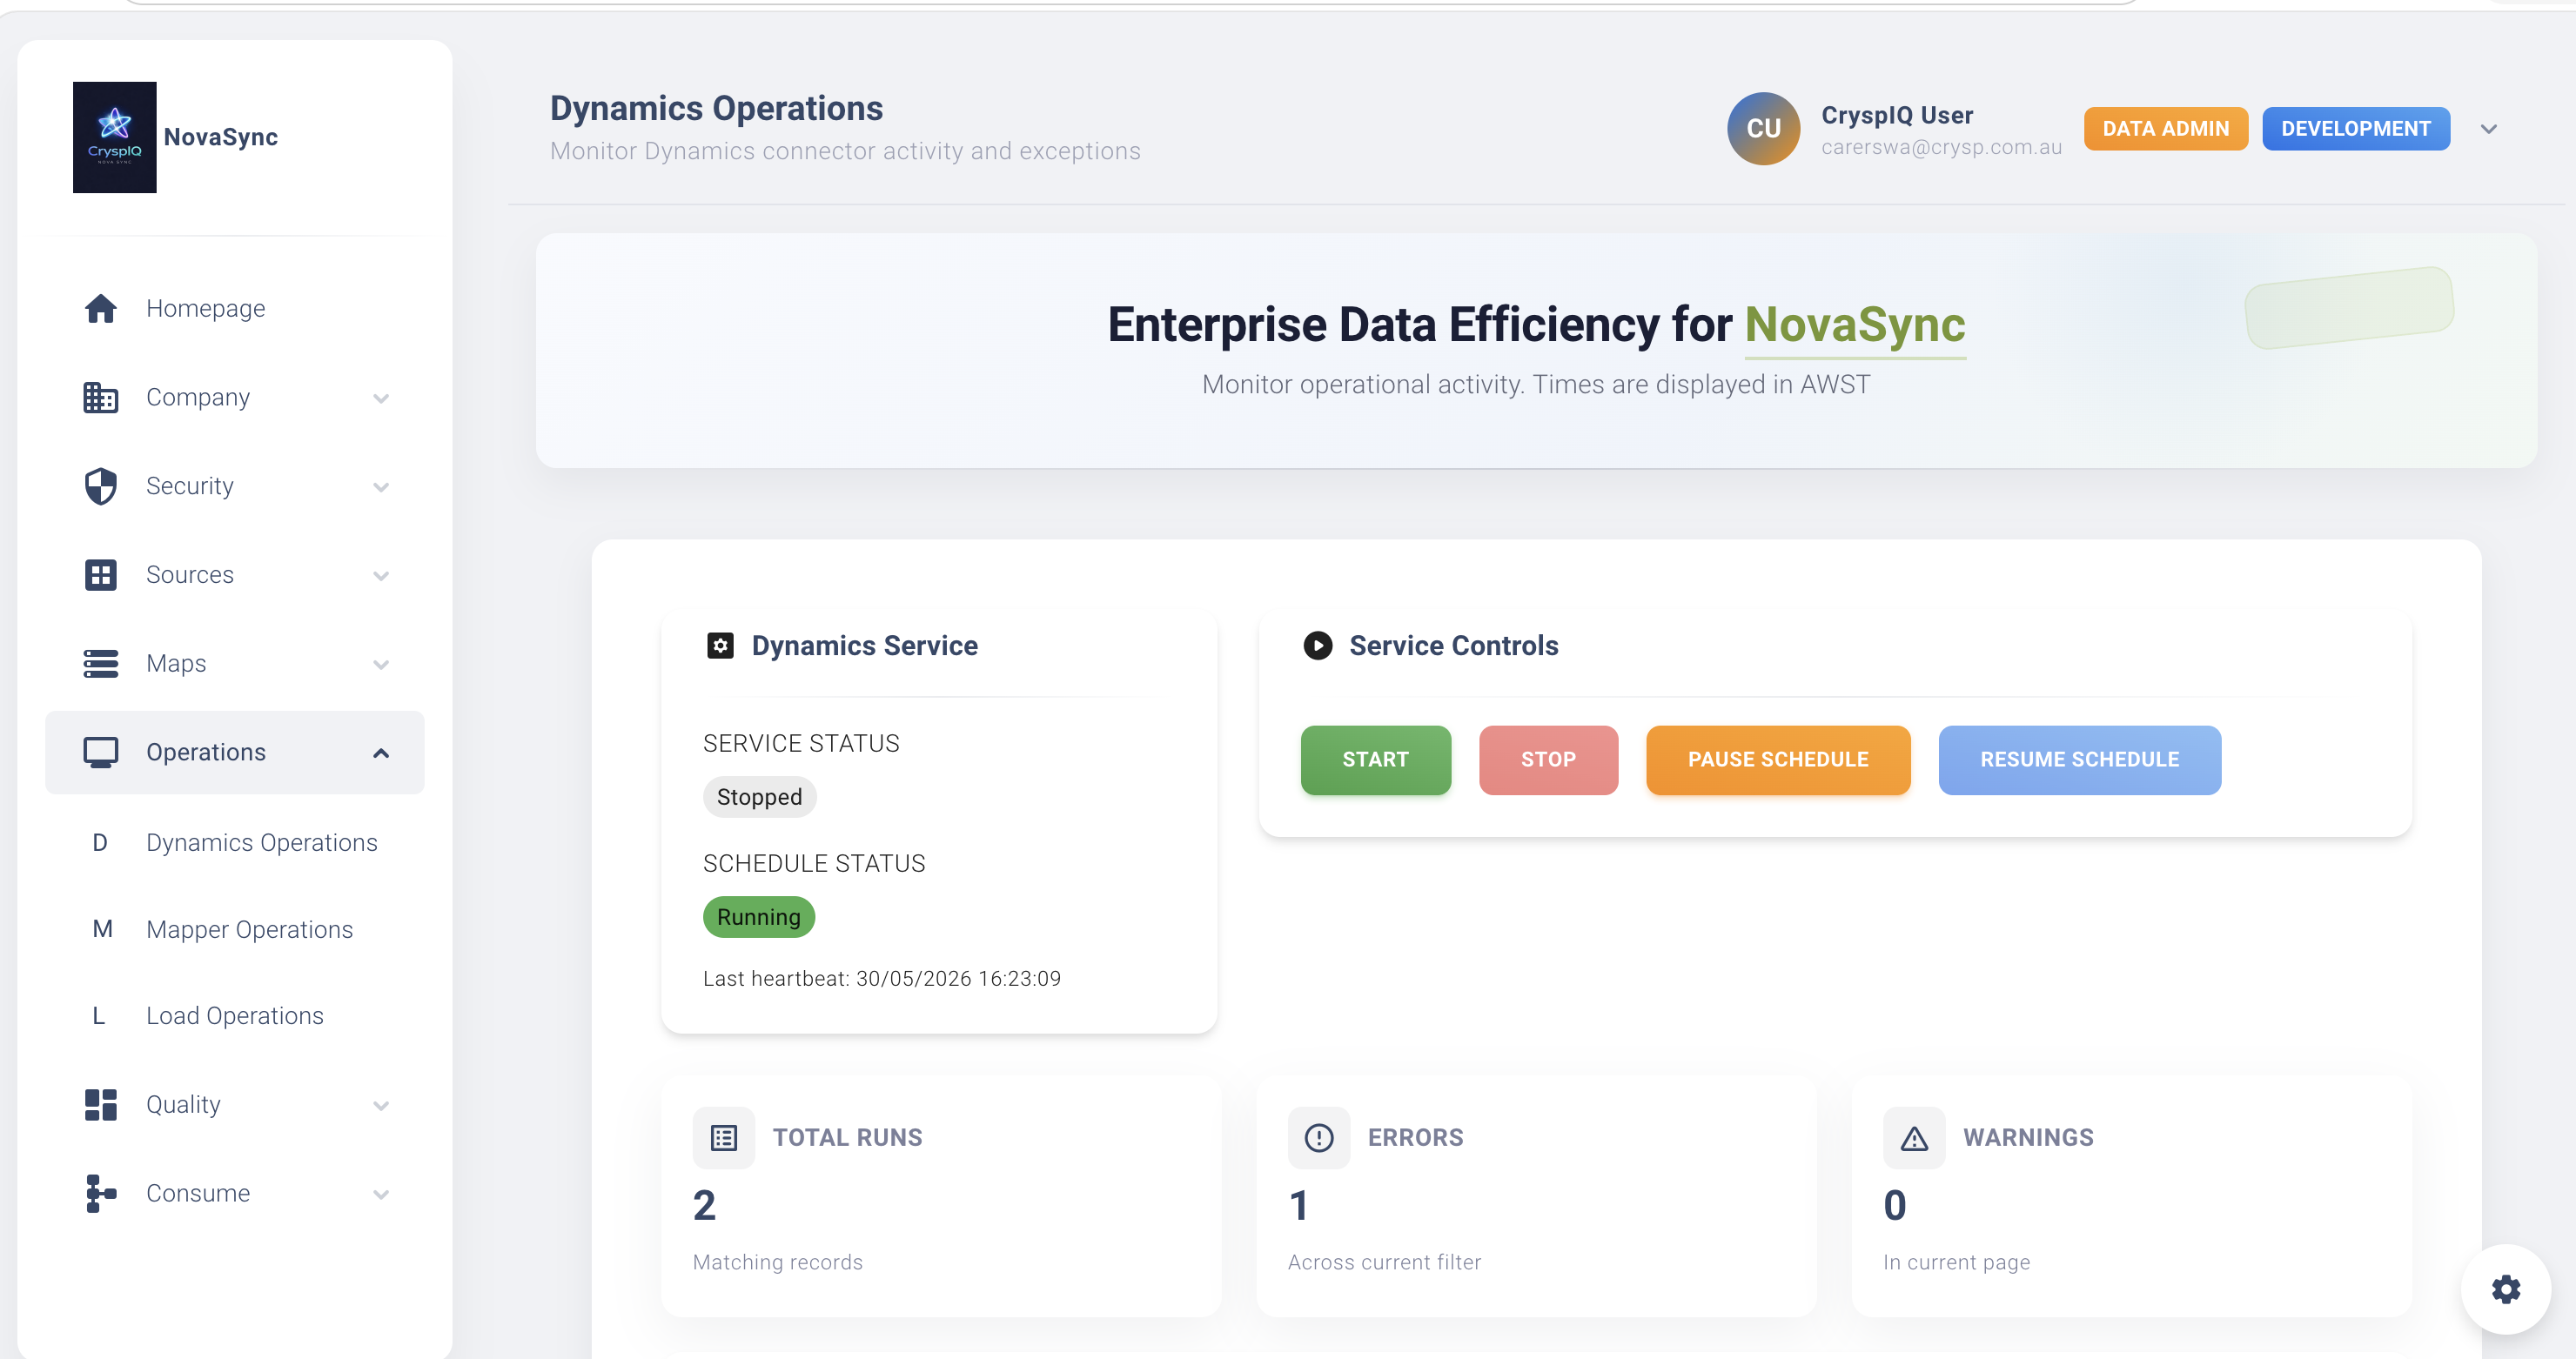Click the carerswa@crysp.com.au email text
The image size is (2576, 1359).
click(1941, 148)
